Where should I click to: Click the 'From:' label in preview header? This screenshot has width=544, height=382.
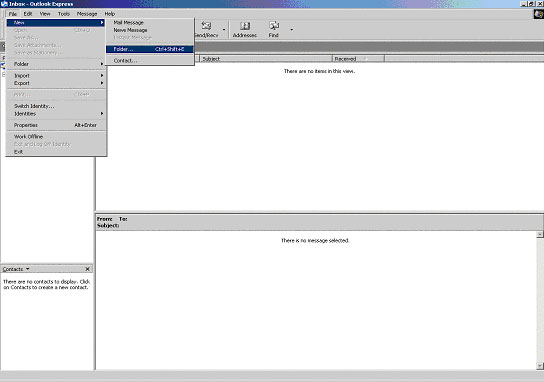tap(105, 219)
